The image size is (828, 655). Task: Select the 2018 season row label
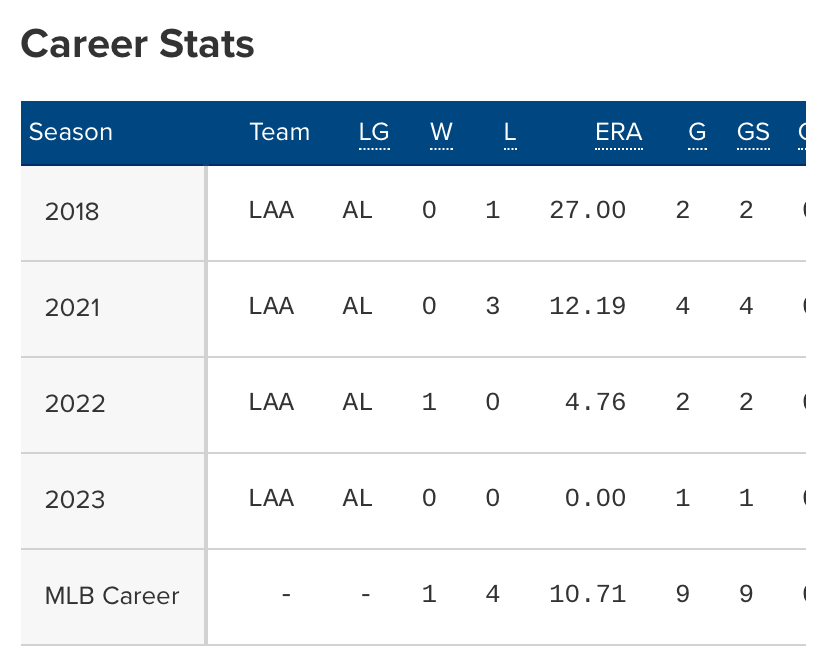tap(72, 212)
